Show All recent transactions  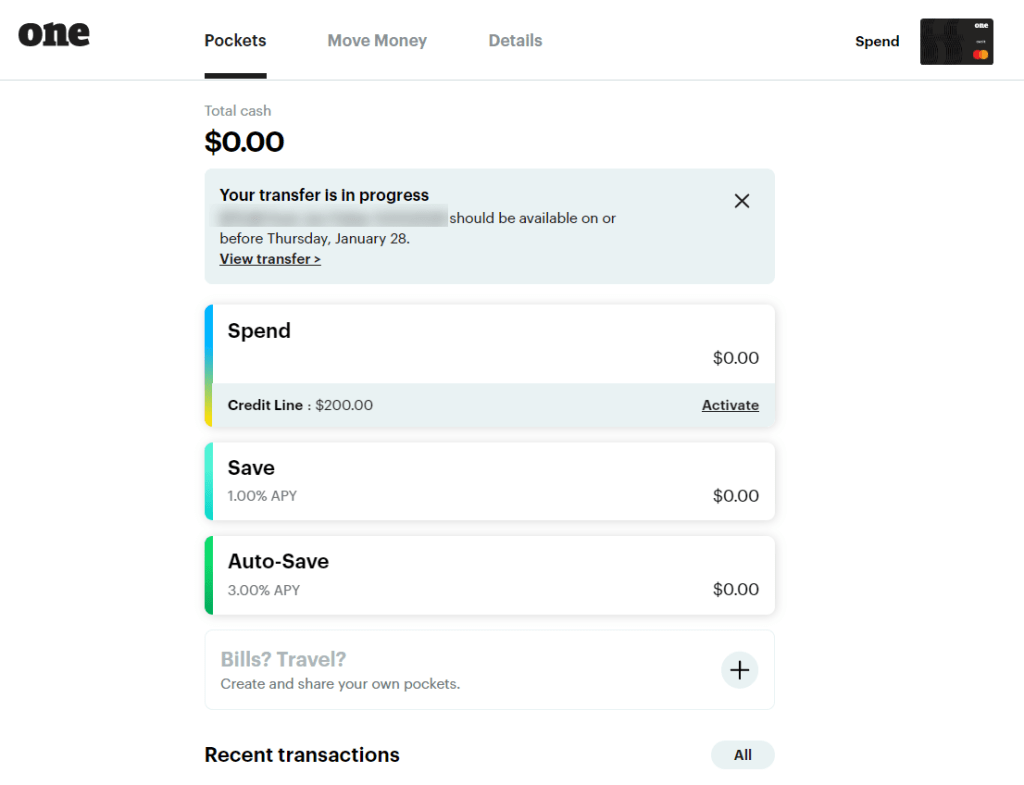coord(742,755)
